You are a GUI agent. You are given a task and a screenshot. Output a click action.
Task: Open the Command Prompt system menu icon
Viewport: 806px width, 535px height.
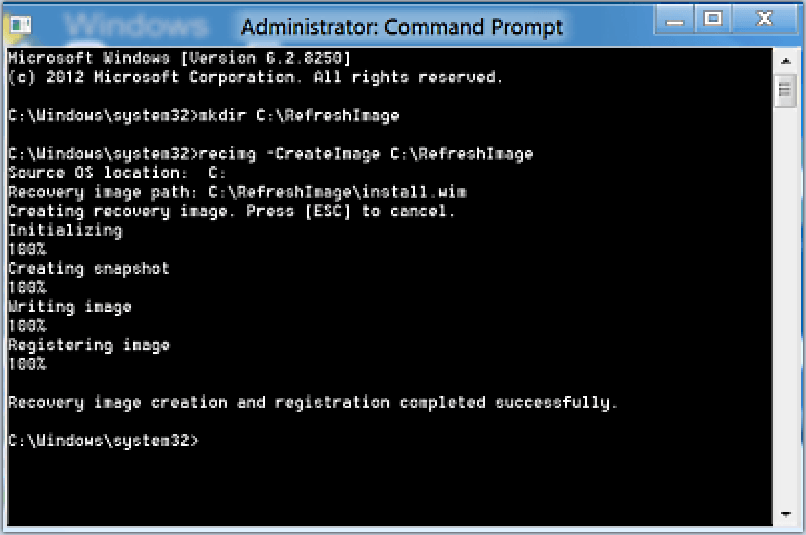coord(20,23)
